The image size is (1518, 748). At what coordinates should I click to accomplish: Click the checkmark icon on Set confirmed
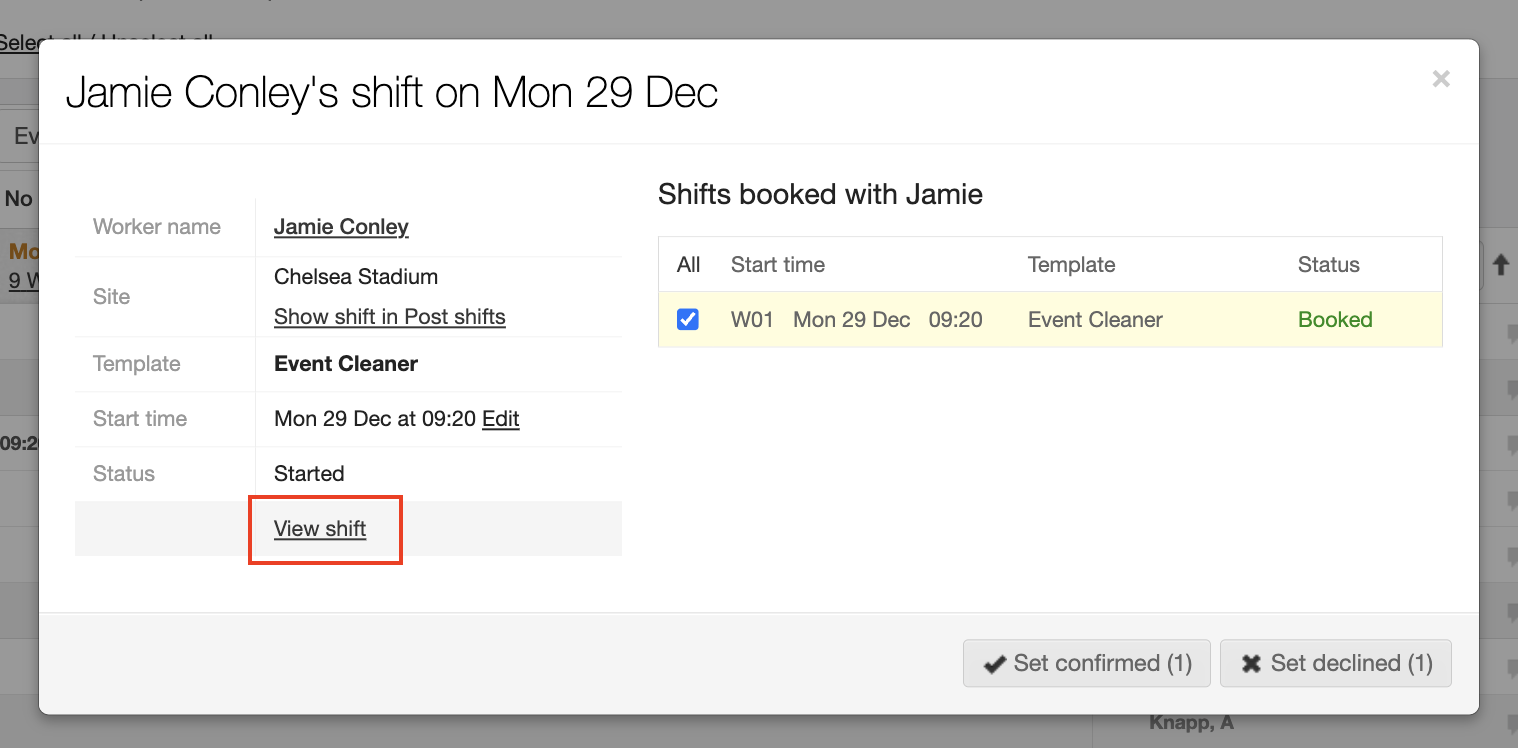[x=994, y=664]
